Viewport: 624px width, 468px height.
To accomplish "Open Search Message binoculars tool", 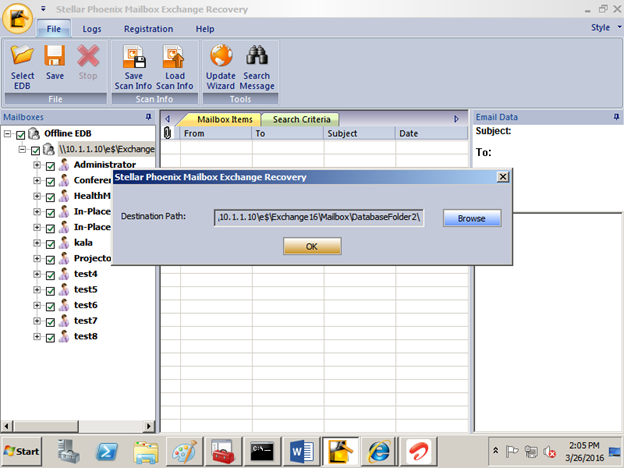I will (x=257, y=55).
